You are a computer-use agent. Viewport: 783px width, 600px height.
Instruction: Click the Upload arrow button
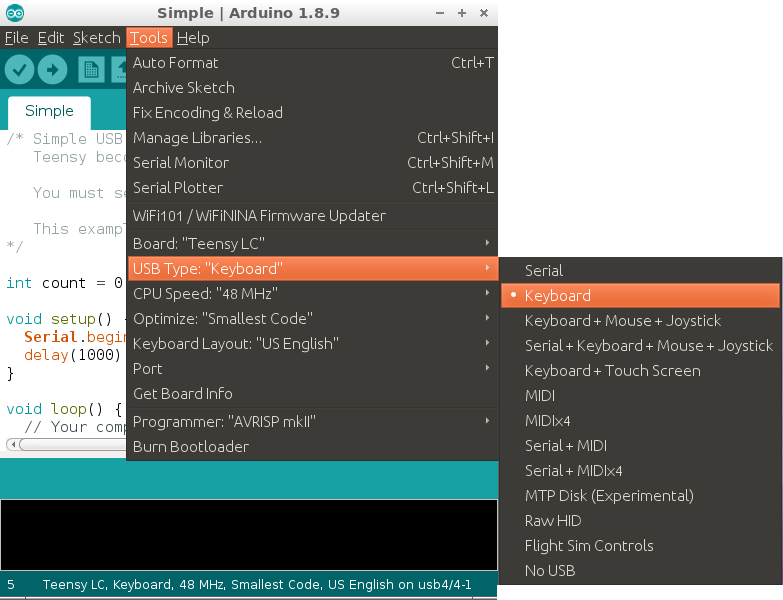pos(52,69)
